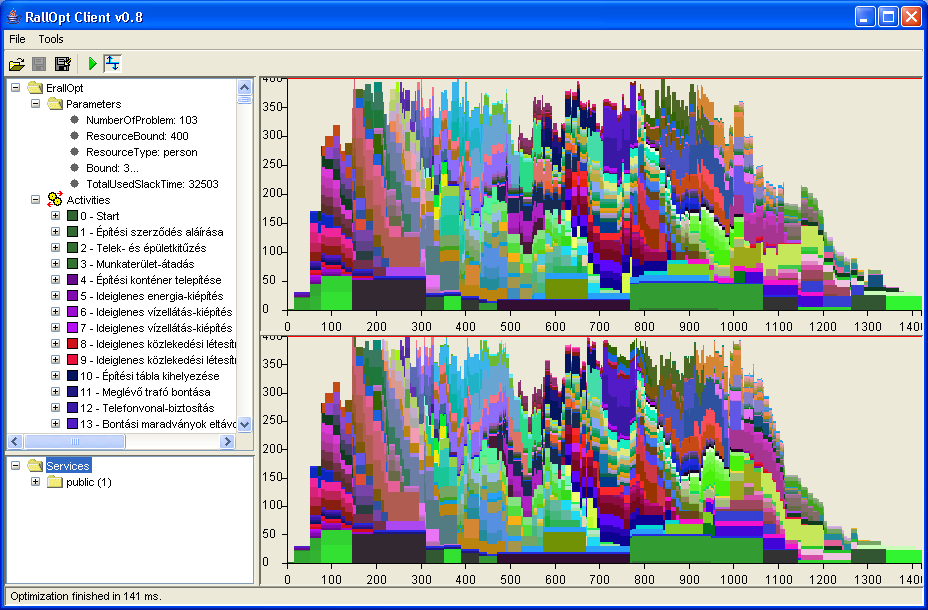Select the label "3 - Munkaterület-átadás"

click(x=137, y=264)
